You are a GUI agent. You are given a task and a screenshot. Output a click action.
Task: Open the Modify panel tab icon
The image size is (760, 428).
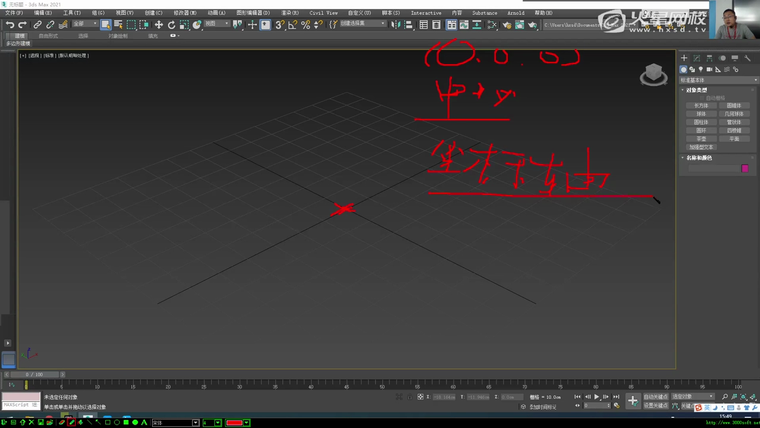[x=697, y=58]
